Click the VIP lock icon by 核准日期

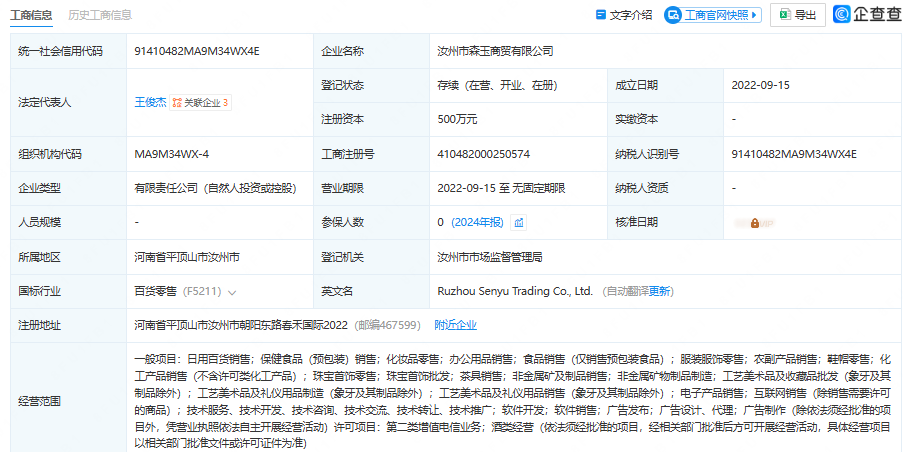click(x=754, y=222)
